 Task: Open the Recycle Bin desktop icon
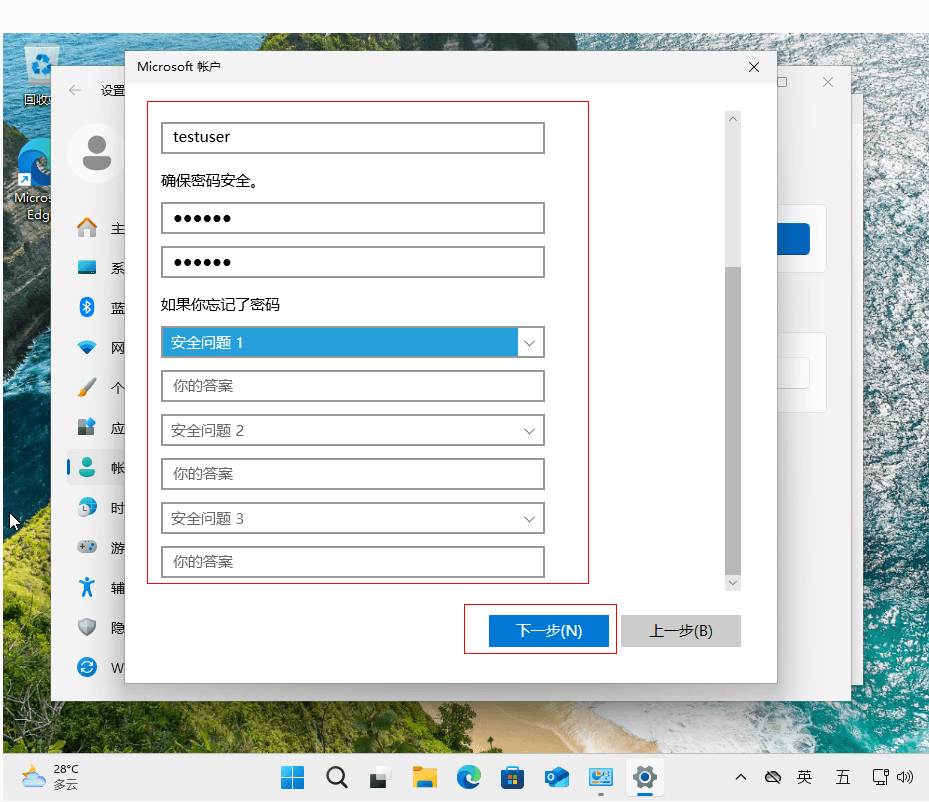(39, 76)
